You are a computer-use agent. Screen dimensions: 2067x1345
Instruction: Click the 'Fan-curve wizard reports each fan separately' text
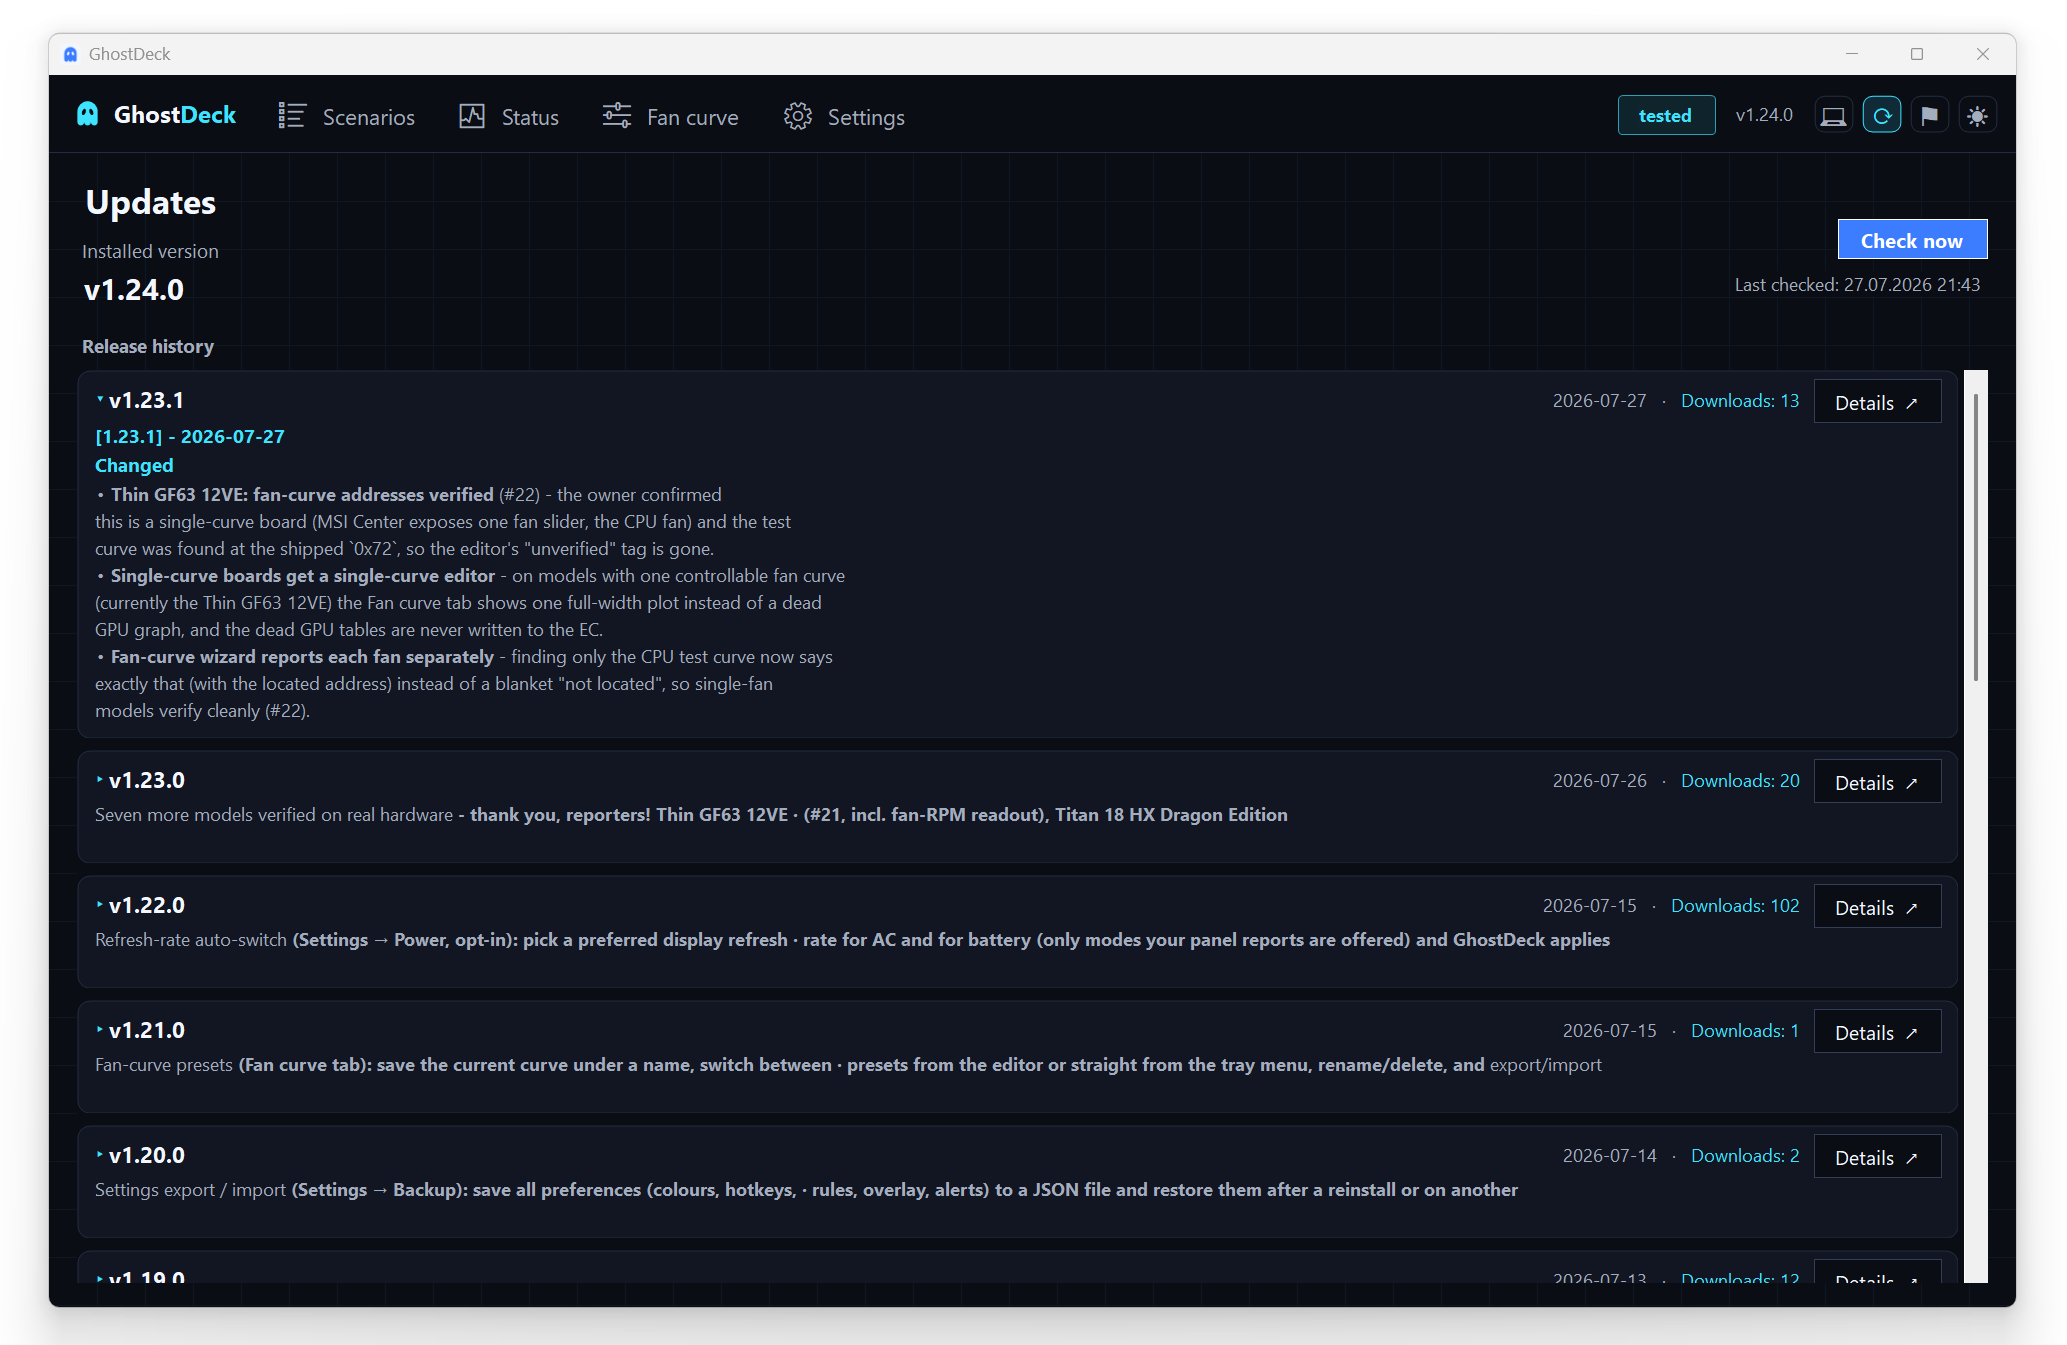[x=302, y=657]
